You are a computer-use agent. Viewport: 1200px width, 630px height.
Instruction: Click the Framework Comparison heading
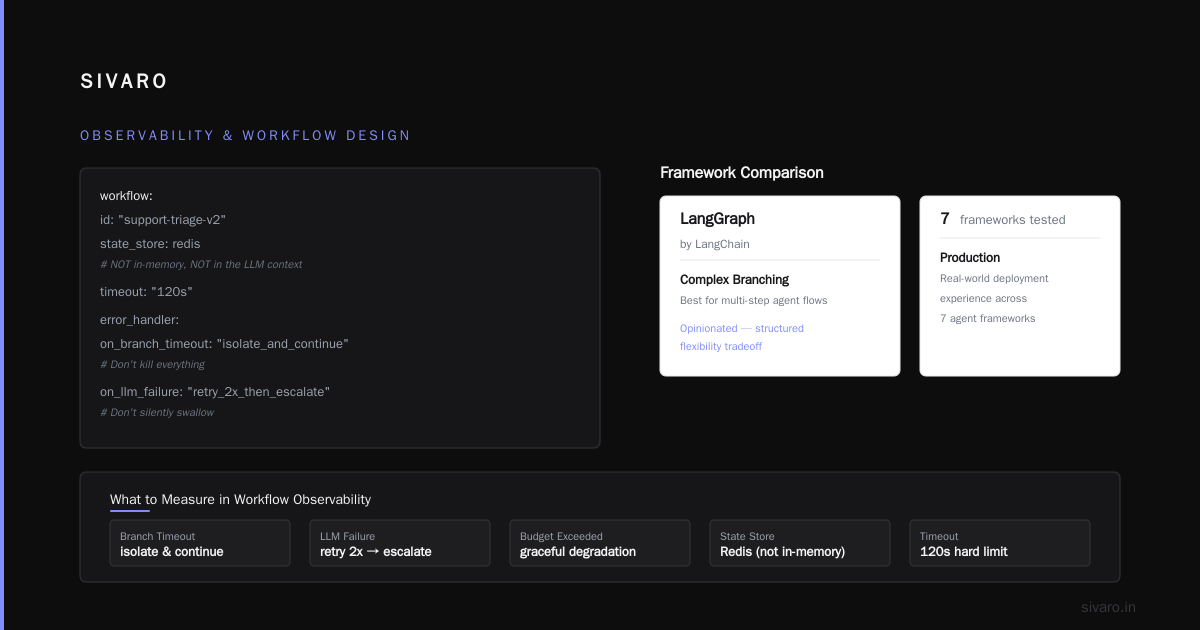point(742,173)
